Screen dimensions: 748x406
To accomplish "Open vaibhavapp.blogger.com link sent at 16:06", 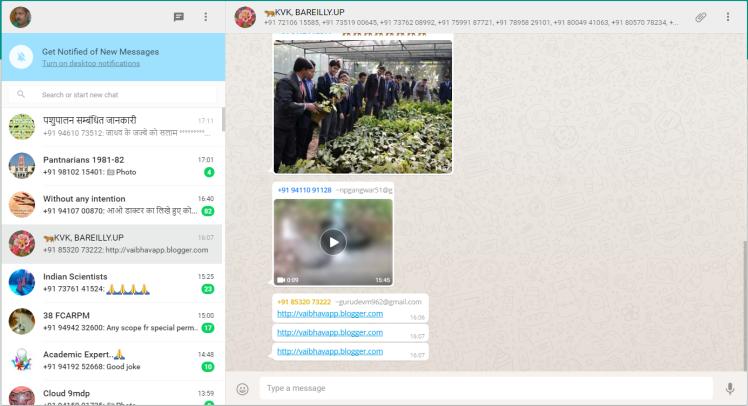I will click(x=330, y=313).
